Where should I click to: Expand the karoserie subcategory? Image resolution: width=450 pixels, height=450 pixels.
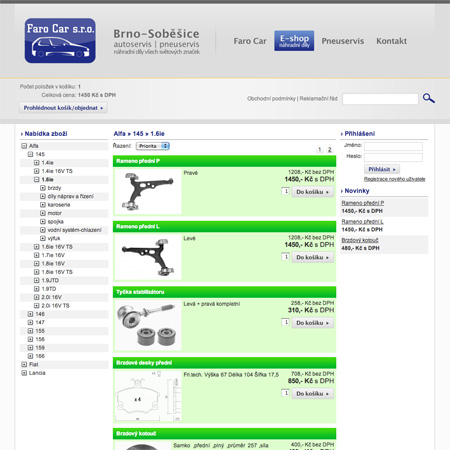pos(43,205)
